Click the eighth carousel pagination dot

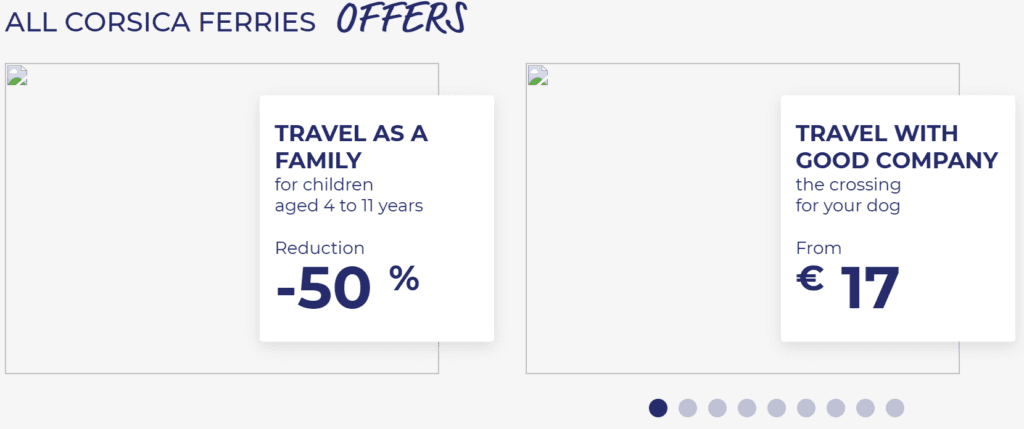click(865, 408)
